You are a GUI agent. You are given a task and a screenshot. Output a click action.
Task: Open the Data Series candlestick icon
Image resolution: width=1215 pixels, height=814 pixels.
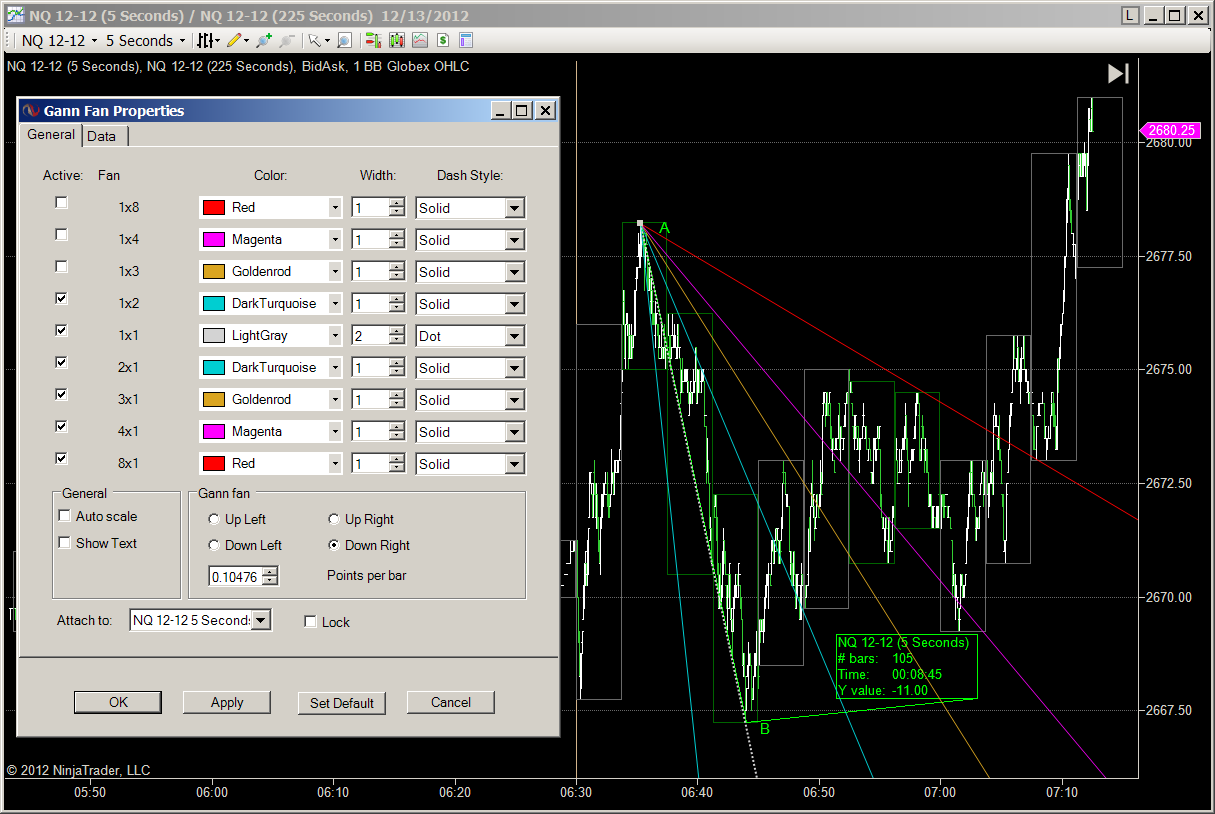pos(397,41)
